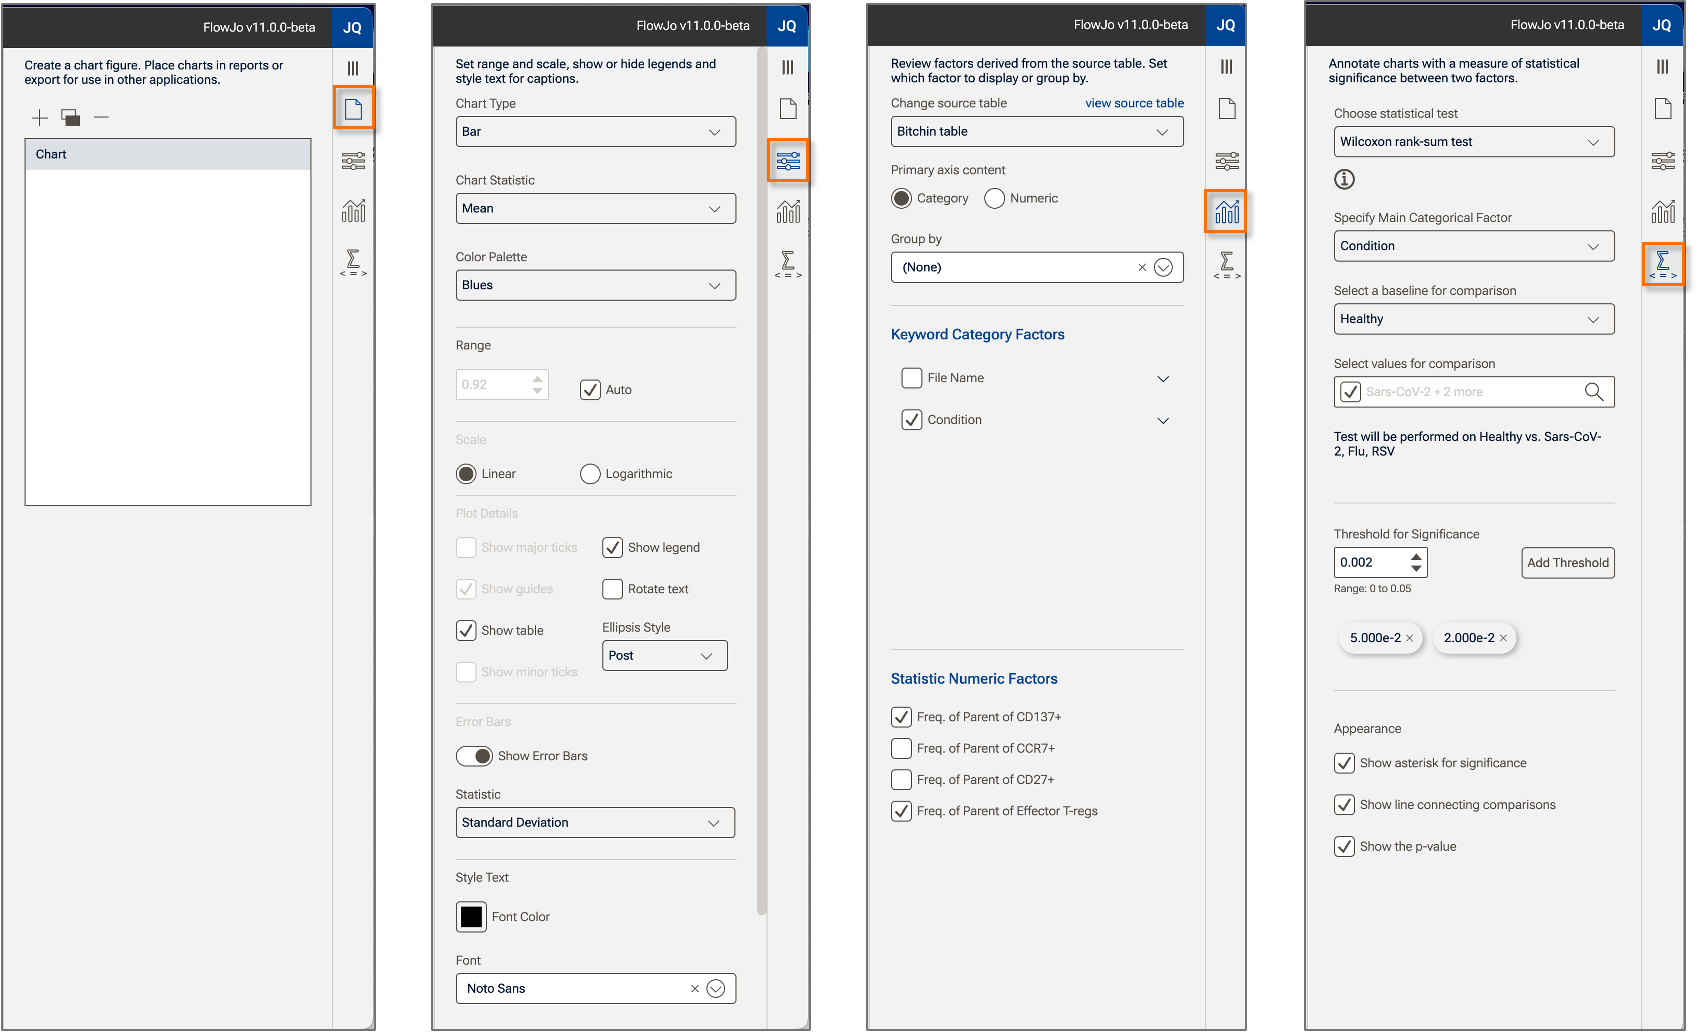
Task: Enable the Rotate text checkbox
Action: click(x=612, y=589)
